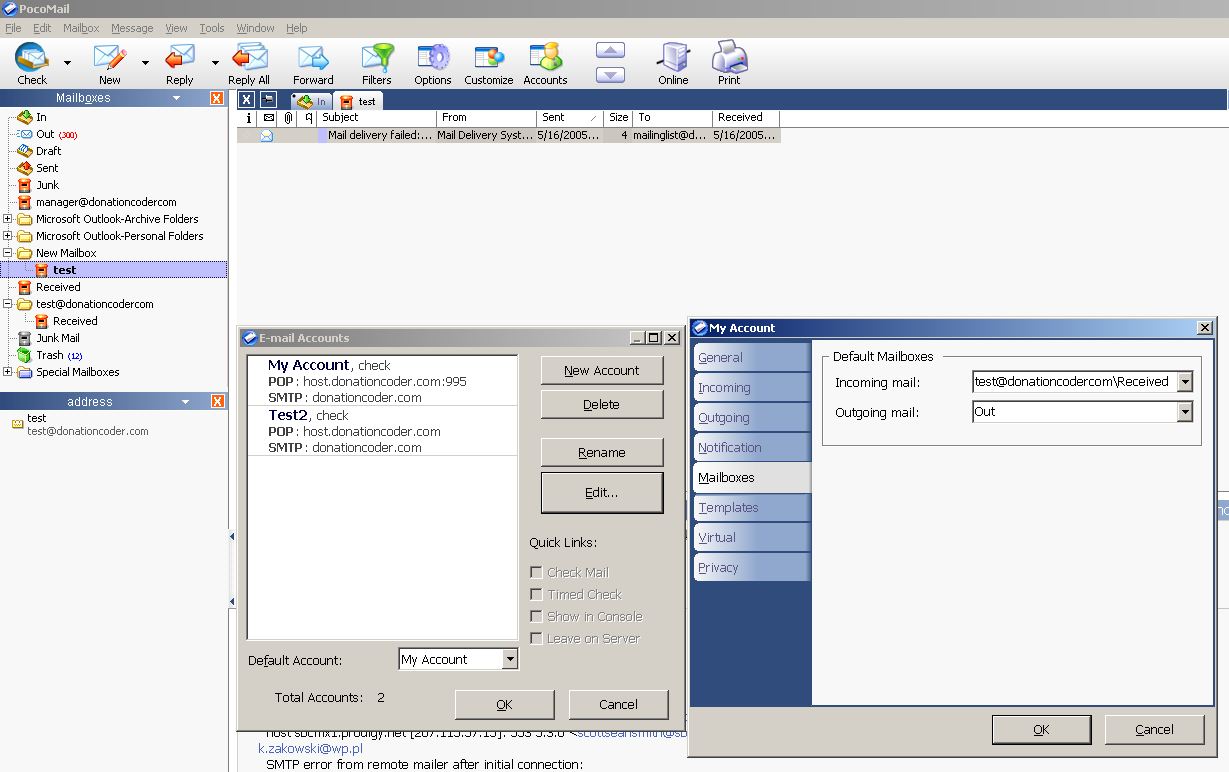Open the Outgoing mail mailbox dropdown
1229x772 pixels.
click(1185, 411)
